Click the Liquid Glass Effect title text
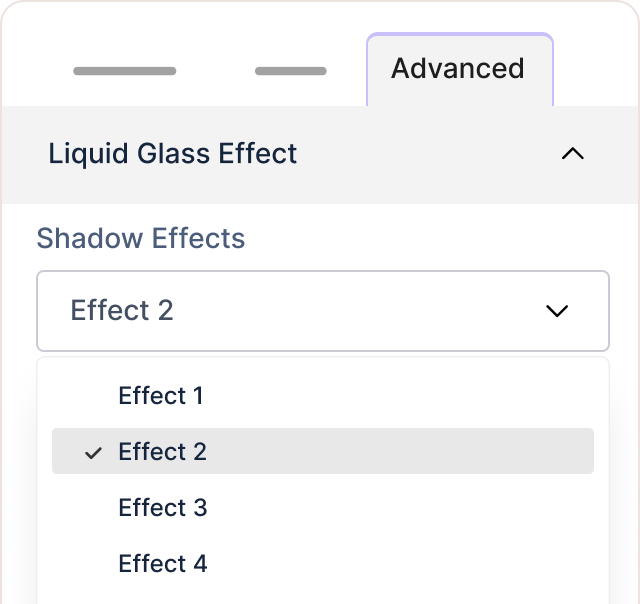This screenshot has height=604, width=640. 173,154
